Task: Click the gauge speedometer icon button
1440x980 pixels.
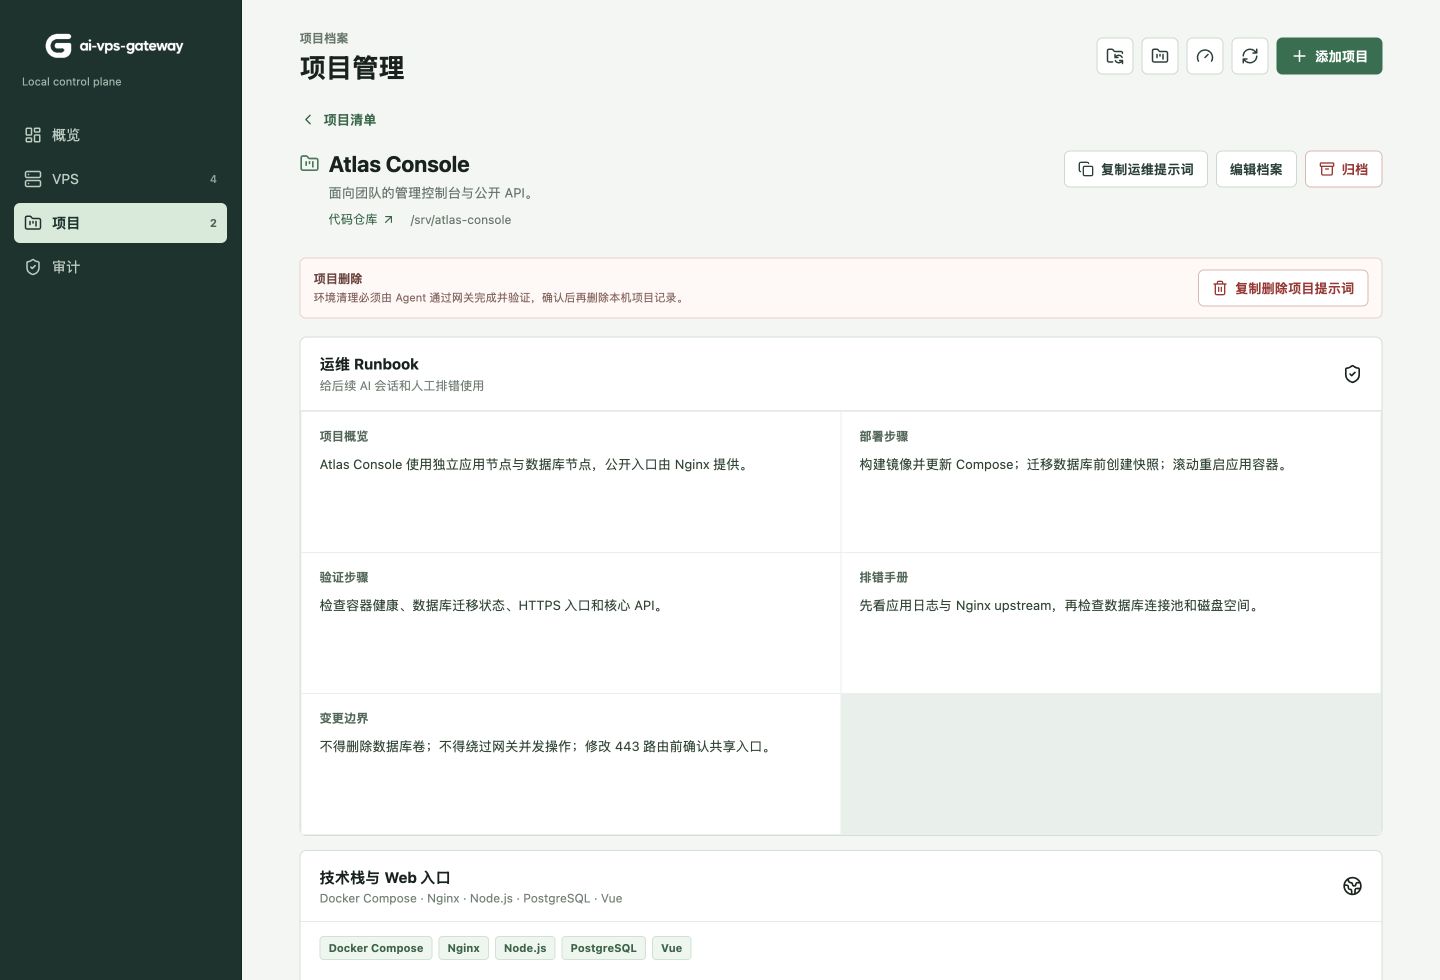Action: point(1205,56)
